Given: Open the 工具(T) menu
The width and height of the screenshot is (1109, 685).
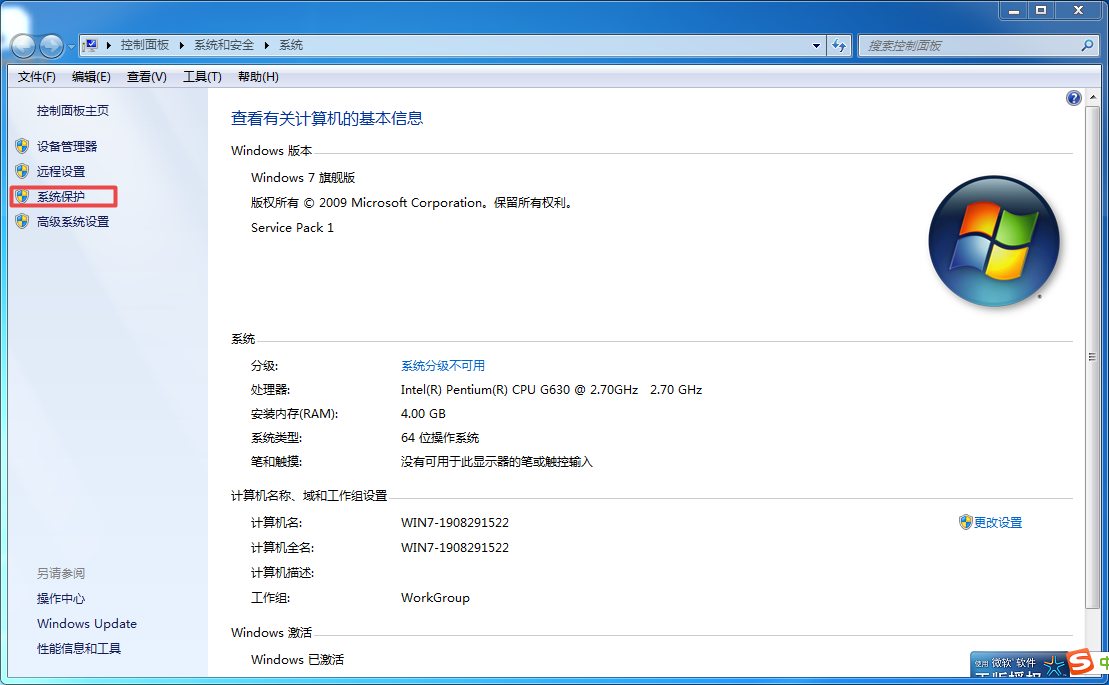Looking at the screenshot, I should (x=202, y=77).
